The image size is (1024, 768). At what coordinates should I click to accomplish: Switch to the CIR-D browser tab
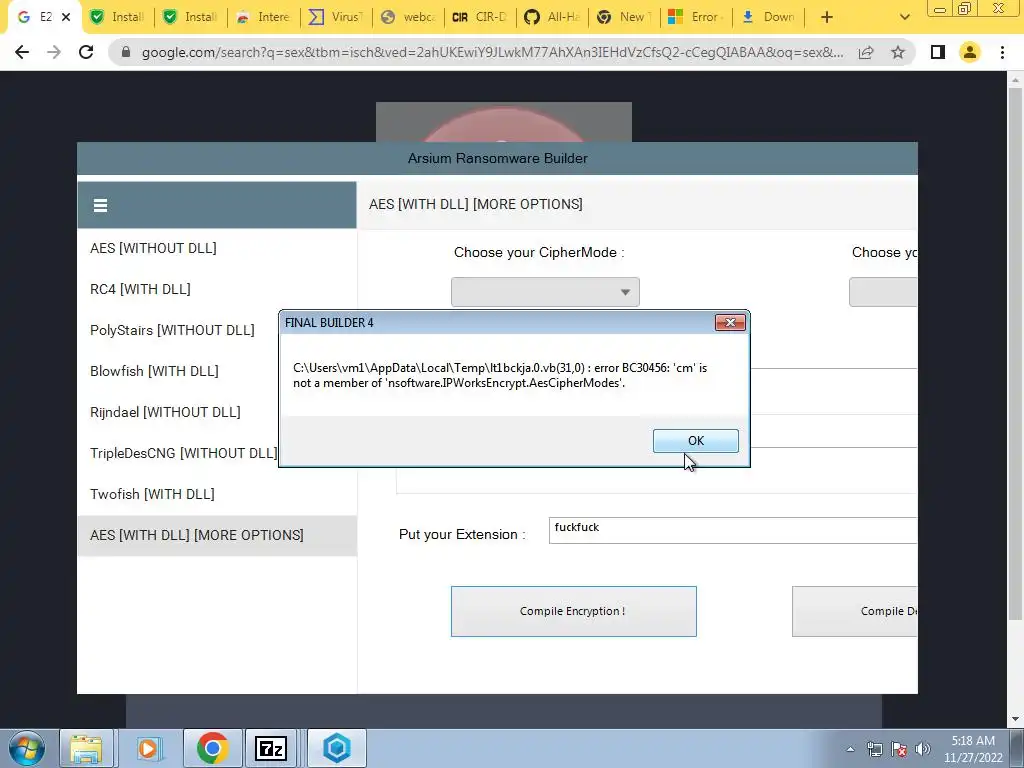481,17
